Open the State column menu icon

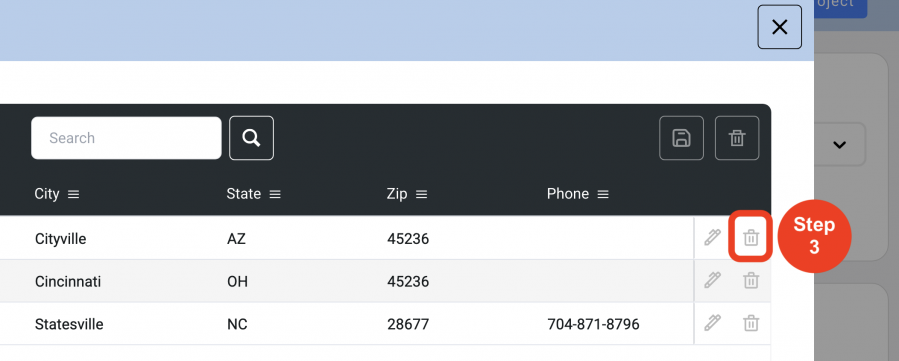coord(275,195)
